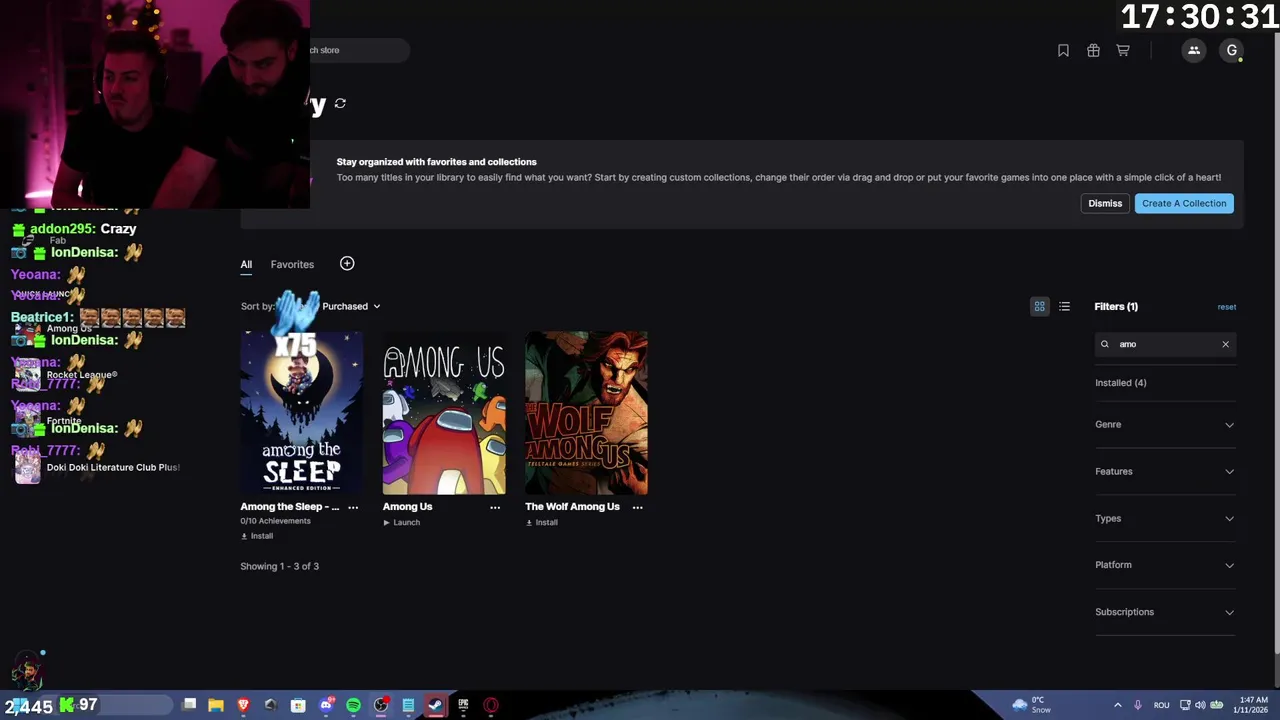
Task: Expand the Types filter section
Action: point(1165,518)
